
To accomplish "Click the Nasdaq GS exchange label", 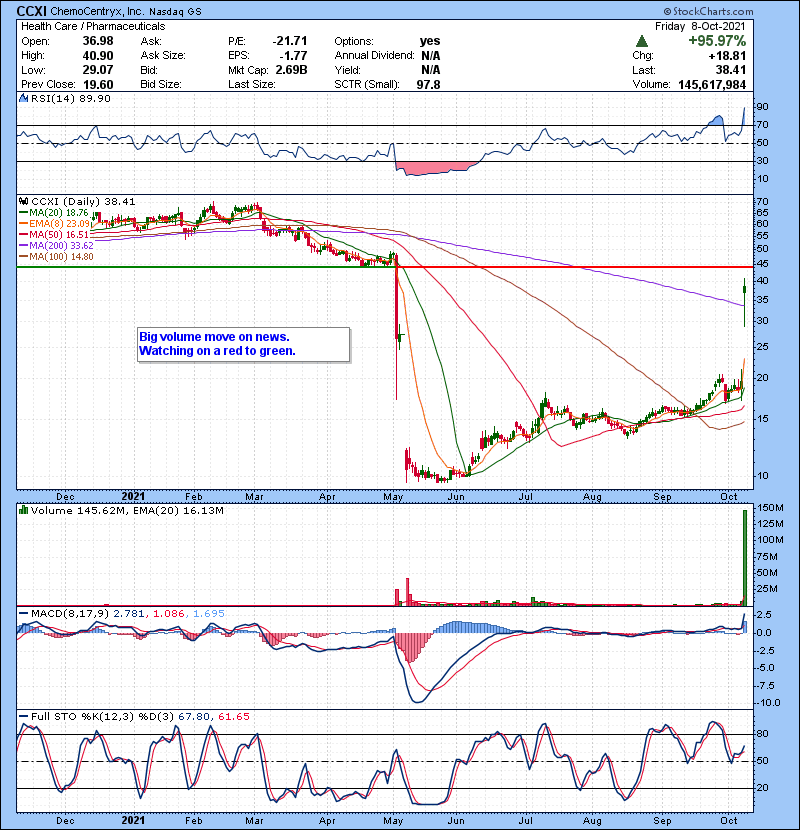I will [175, 12].
